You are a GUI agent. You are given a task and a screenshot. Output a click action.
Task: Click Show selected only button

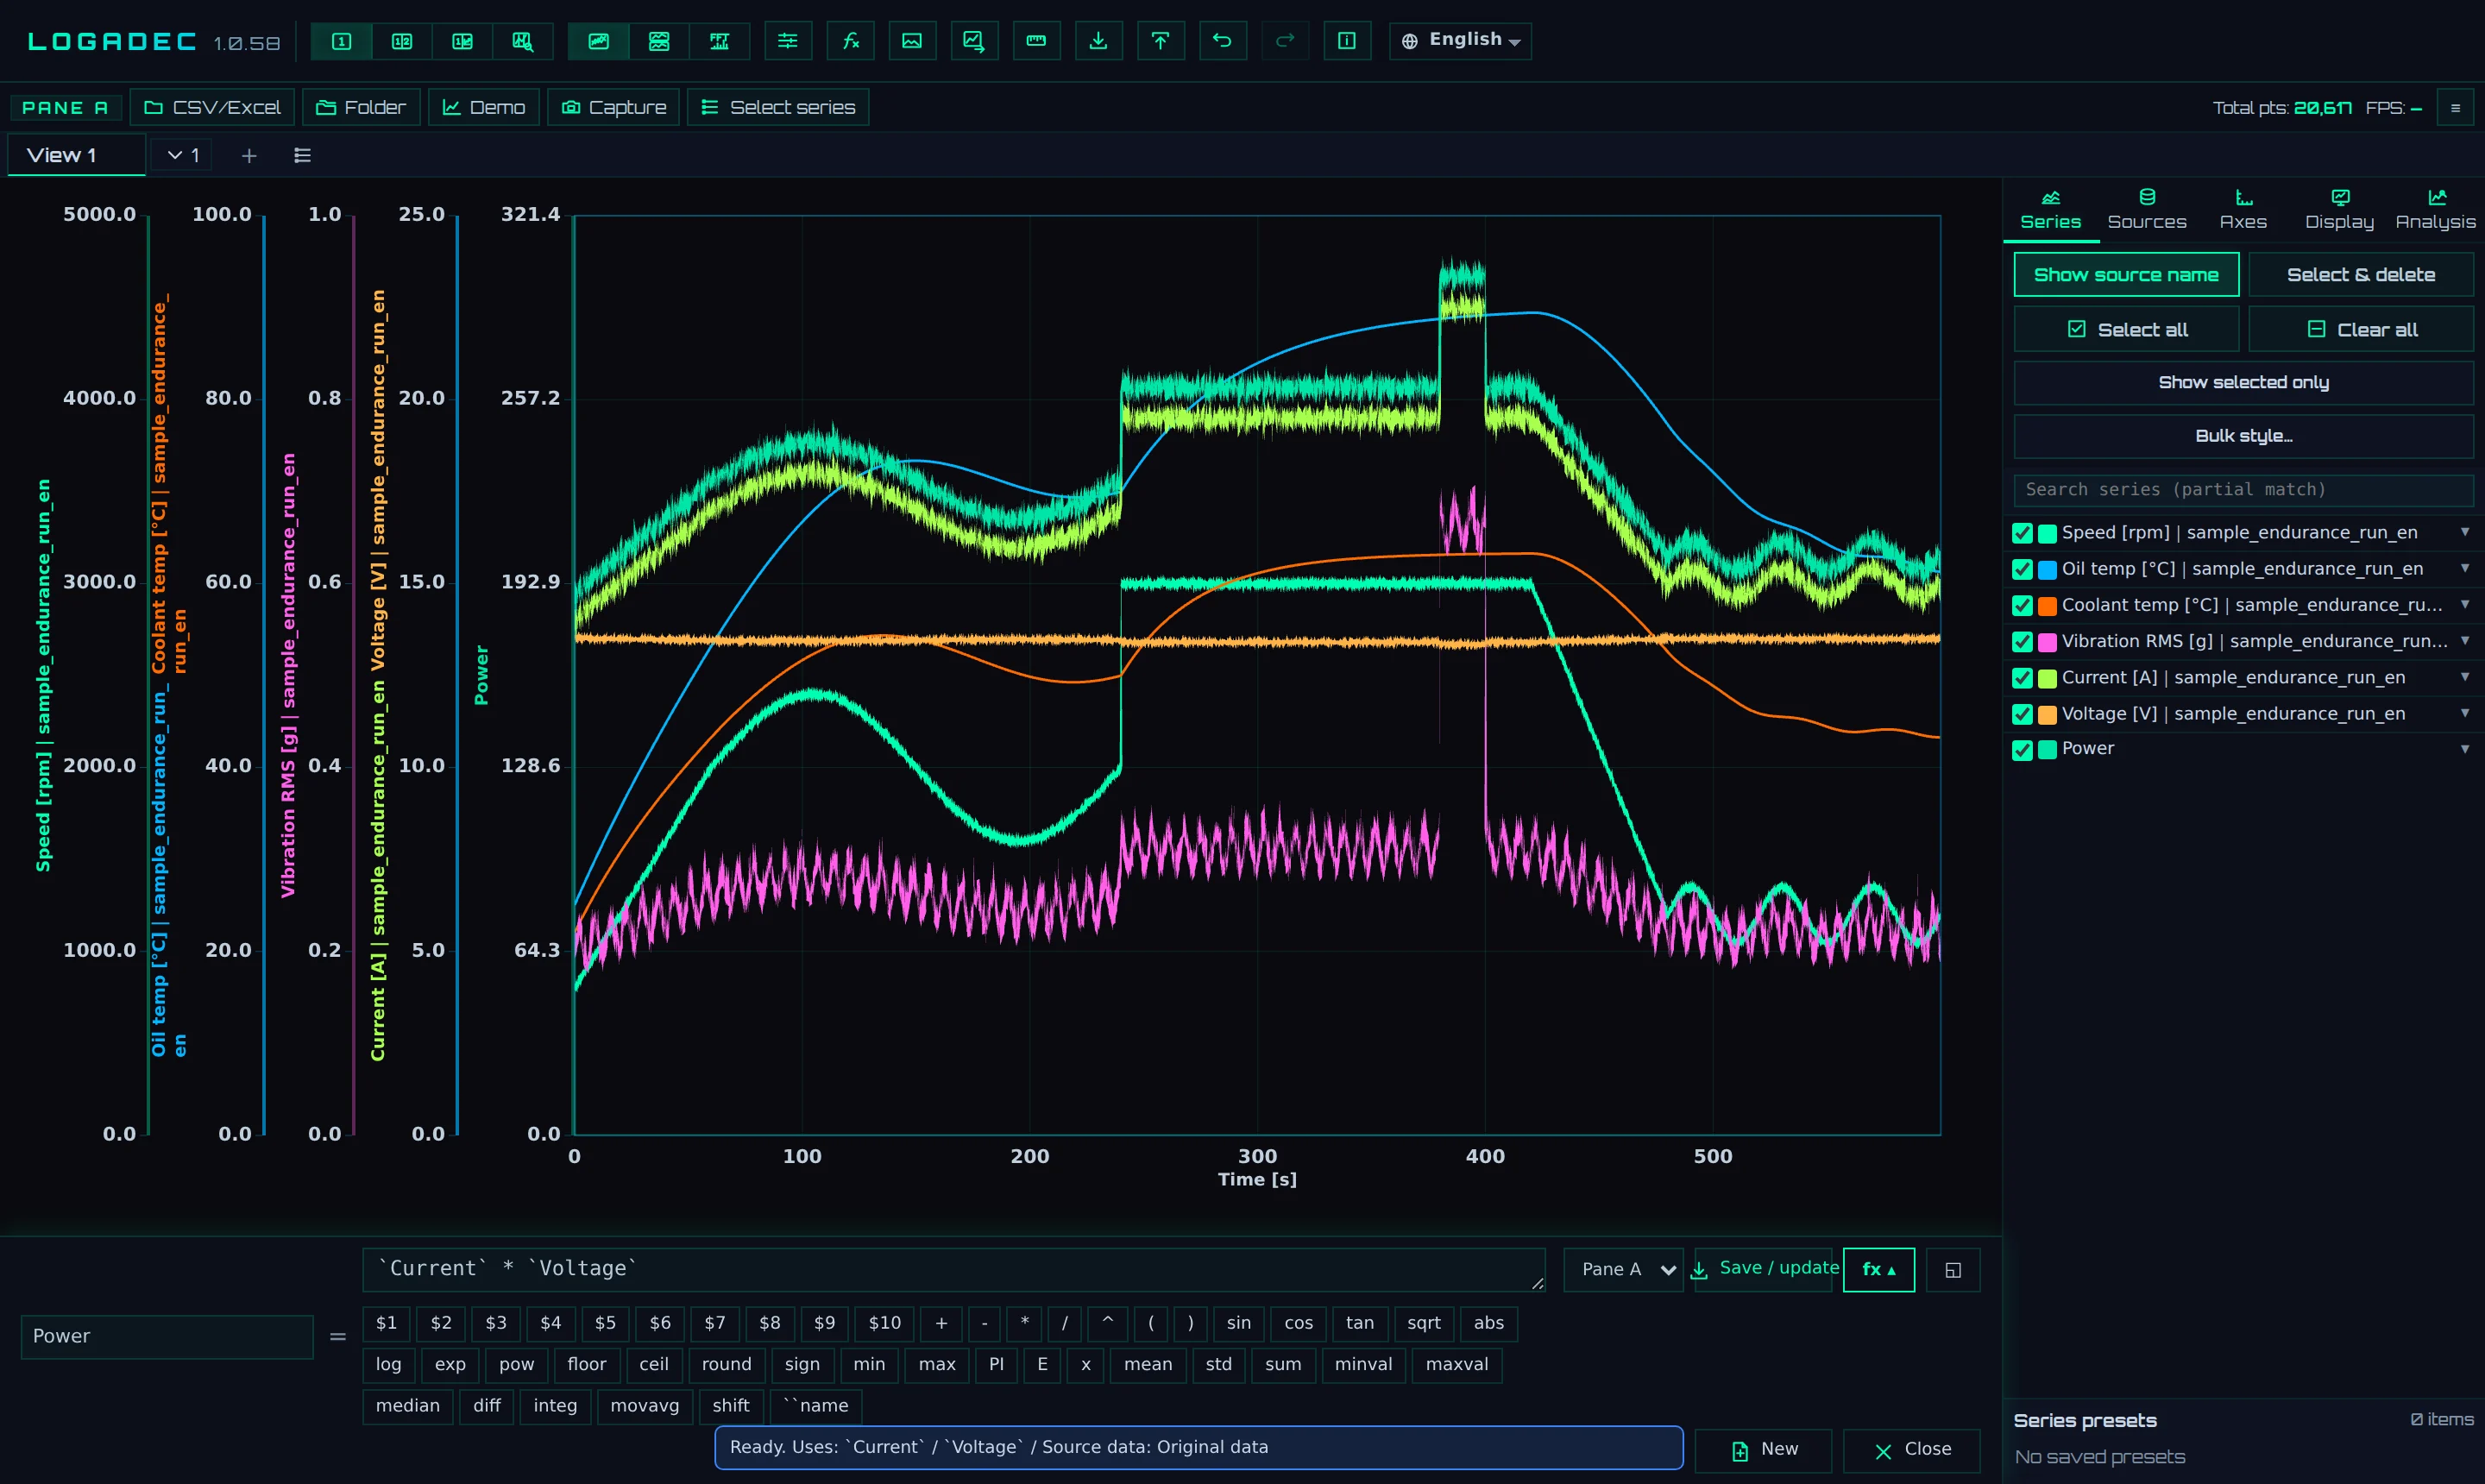click(x=2243, y=383)
